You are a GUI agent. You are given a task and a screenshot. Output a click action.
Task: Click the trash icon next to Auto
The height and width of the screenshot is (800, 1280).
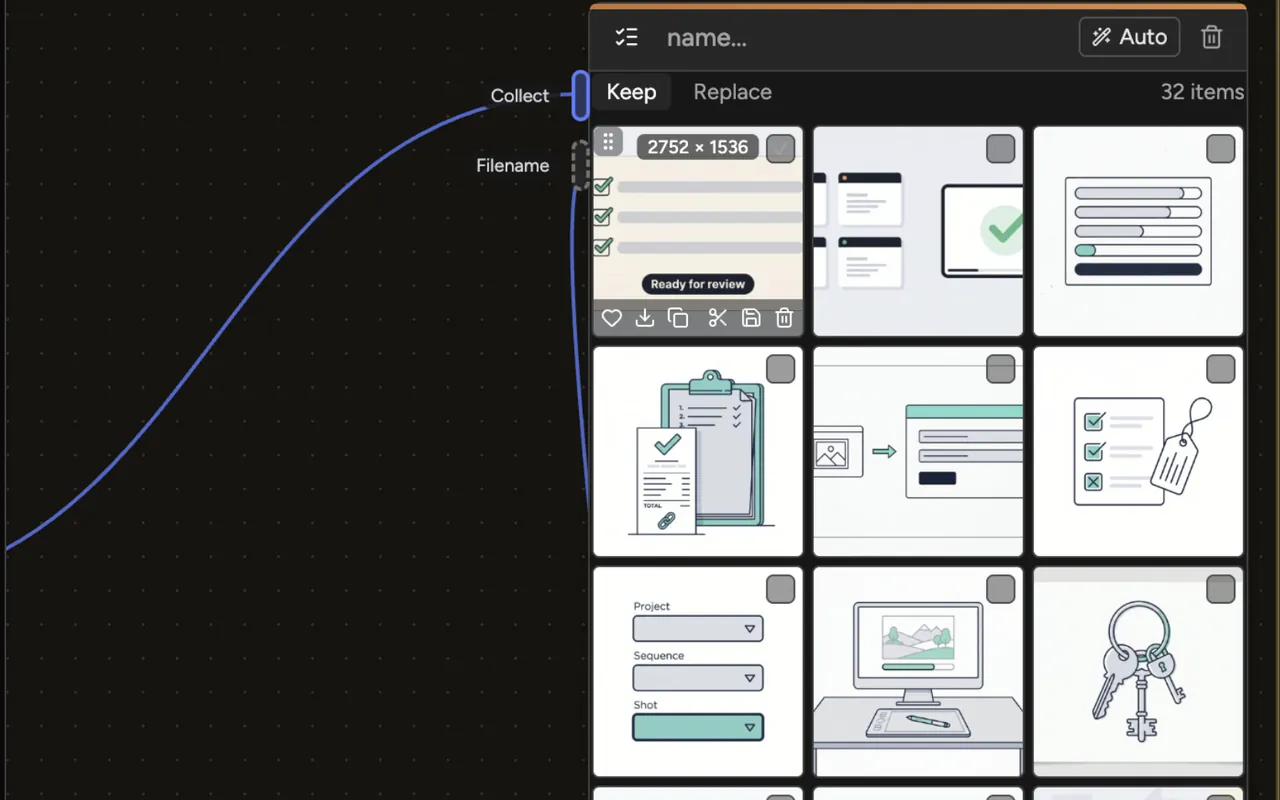(1211, 38)
